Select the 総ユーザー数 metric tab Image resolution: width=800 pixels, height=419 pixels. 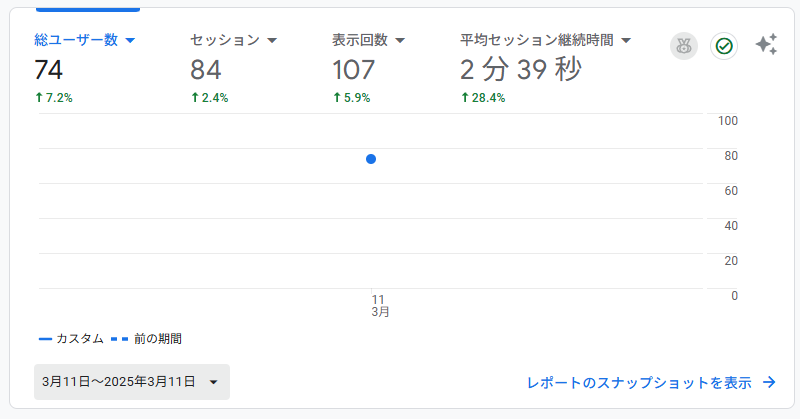pos(76,40)
